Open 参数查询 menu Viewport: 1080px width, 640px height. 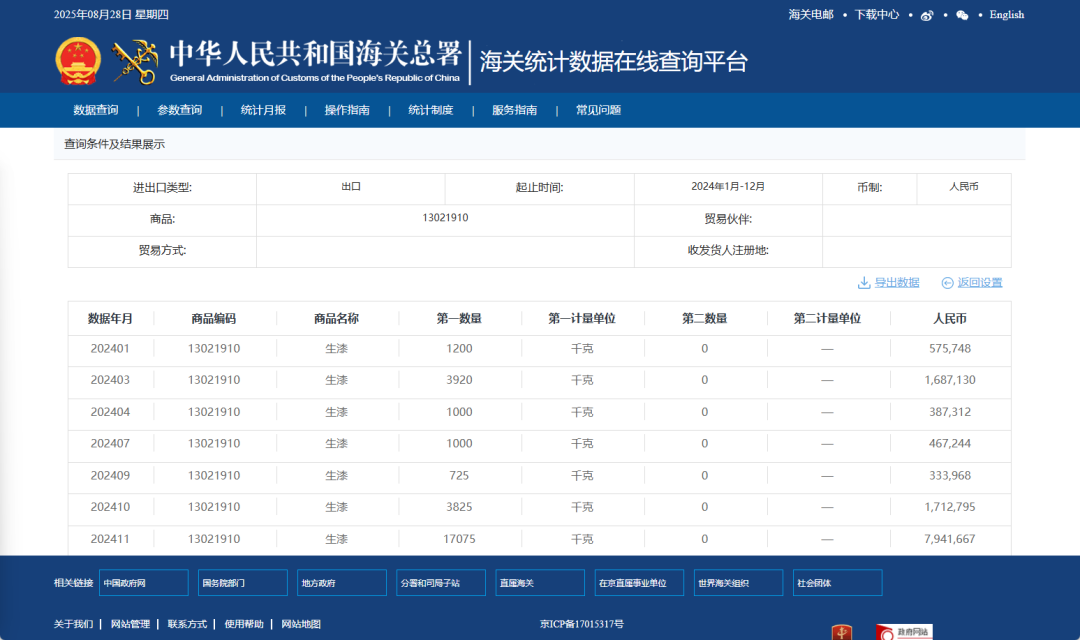coord(180,110)
